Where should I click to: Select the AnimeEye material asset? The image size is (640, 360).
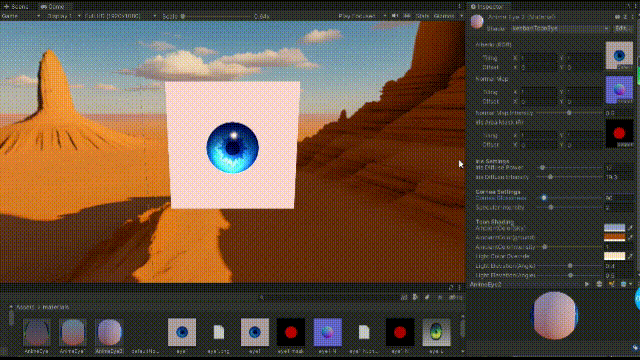point(36,336)
